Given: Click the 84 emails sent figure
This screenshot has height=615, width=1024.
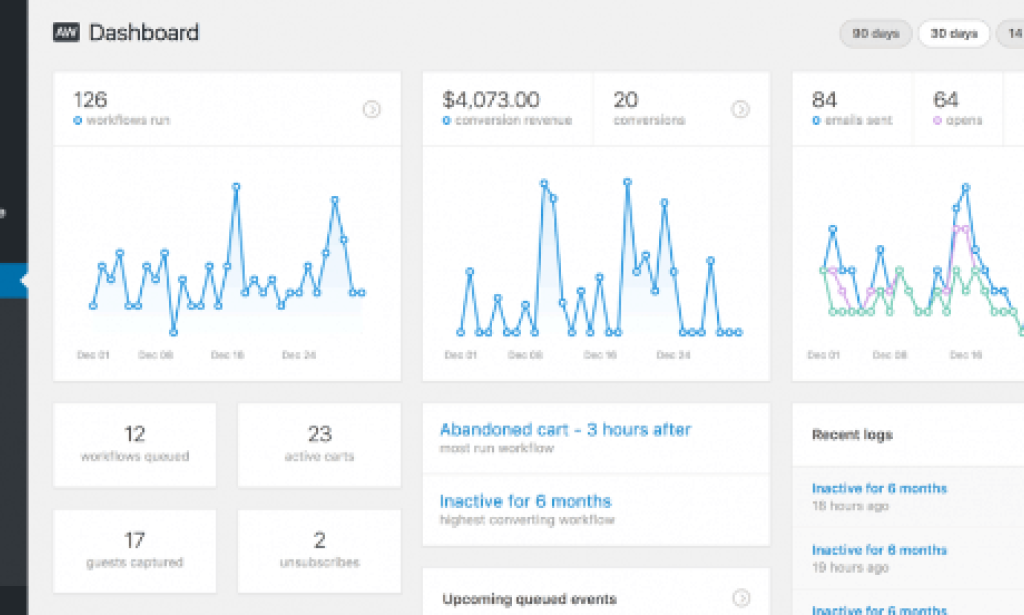Looking at the screenshot, I should pyautogui.click(x=824, y=100).
